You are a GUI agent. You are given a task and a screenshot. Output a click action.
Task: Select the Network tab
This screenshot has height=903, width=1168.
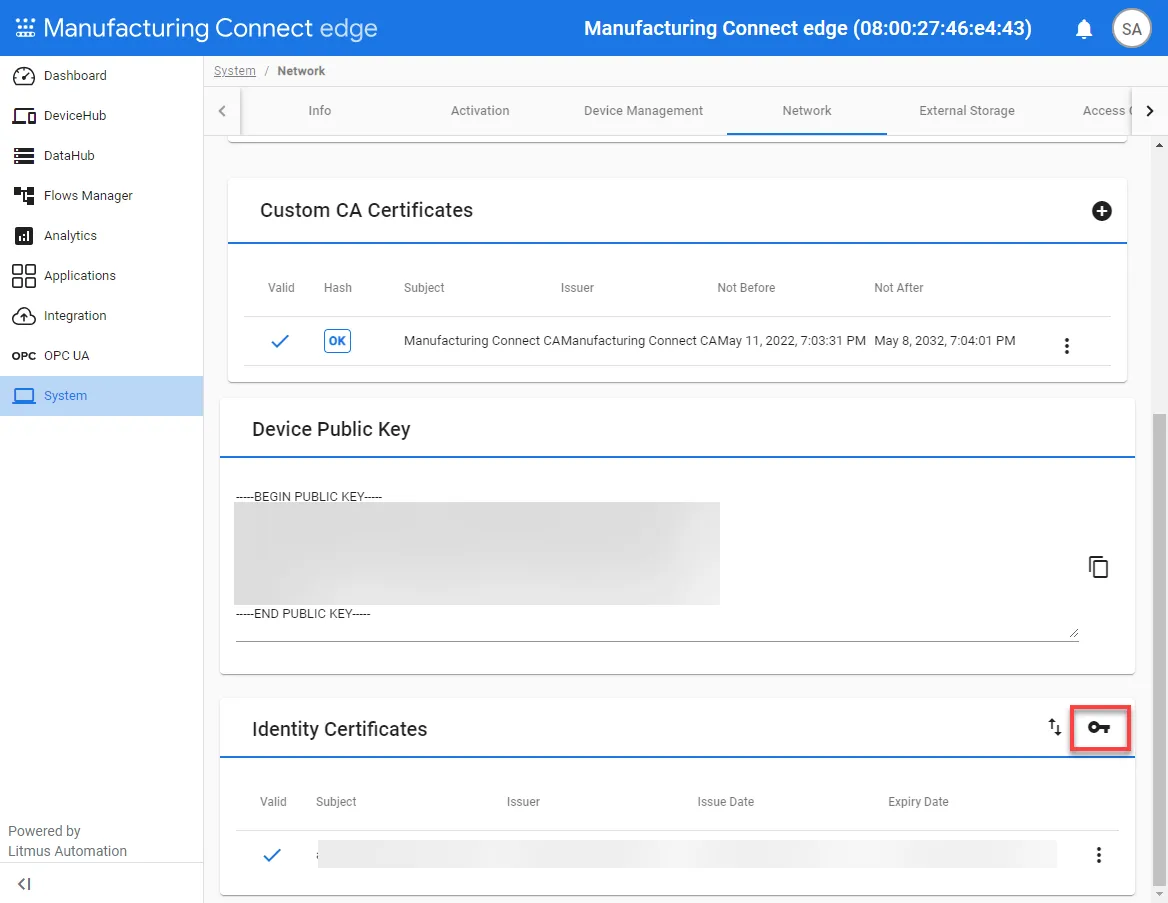807,110
